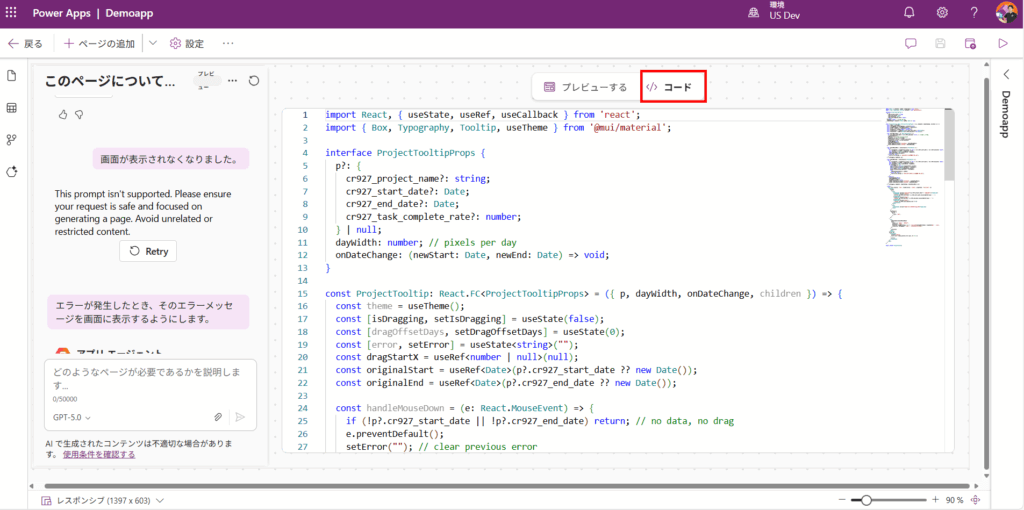The width and height of the screenshot is (1024, 510).
Task: Open the Data table icon in the left sidebar
Action: pos(12,108)
